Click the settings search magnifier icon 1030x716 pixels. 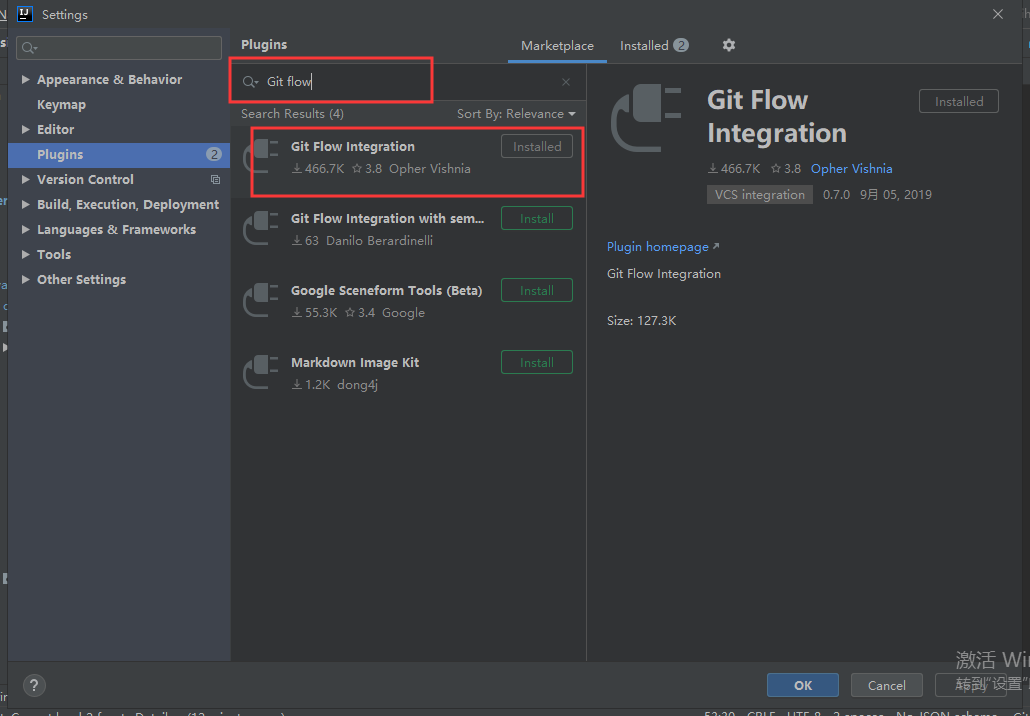30,48
